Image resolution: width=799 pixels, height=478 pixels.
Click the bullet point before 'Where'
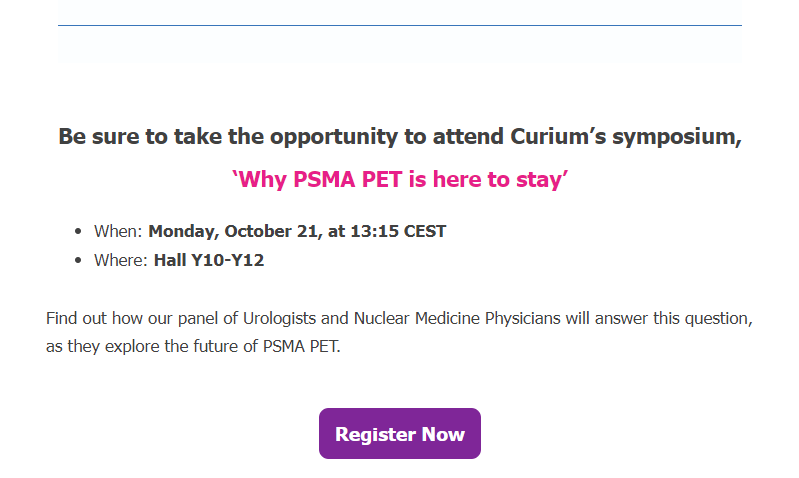click(78, 262)
